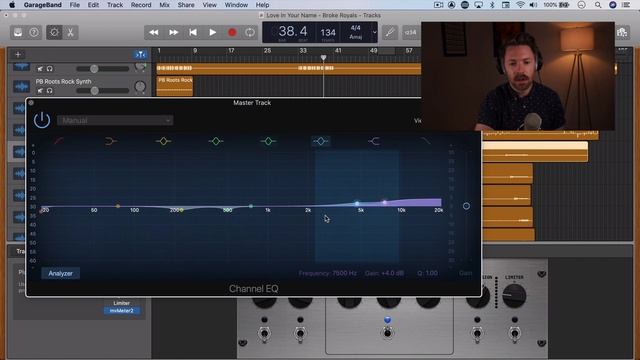
Task: Open the File menu
Action: point(74,5)
